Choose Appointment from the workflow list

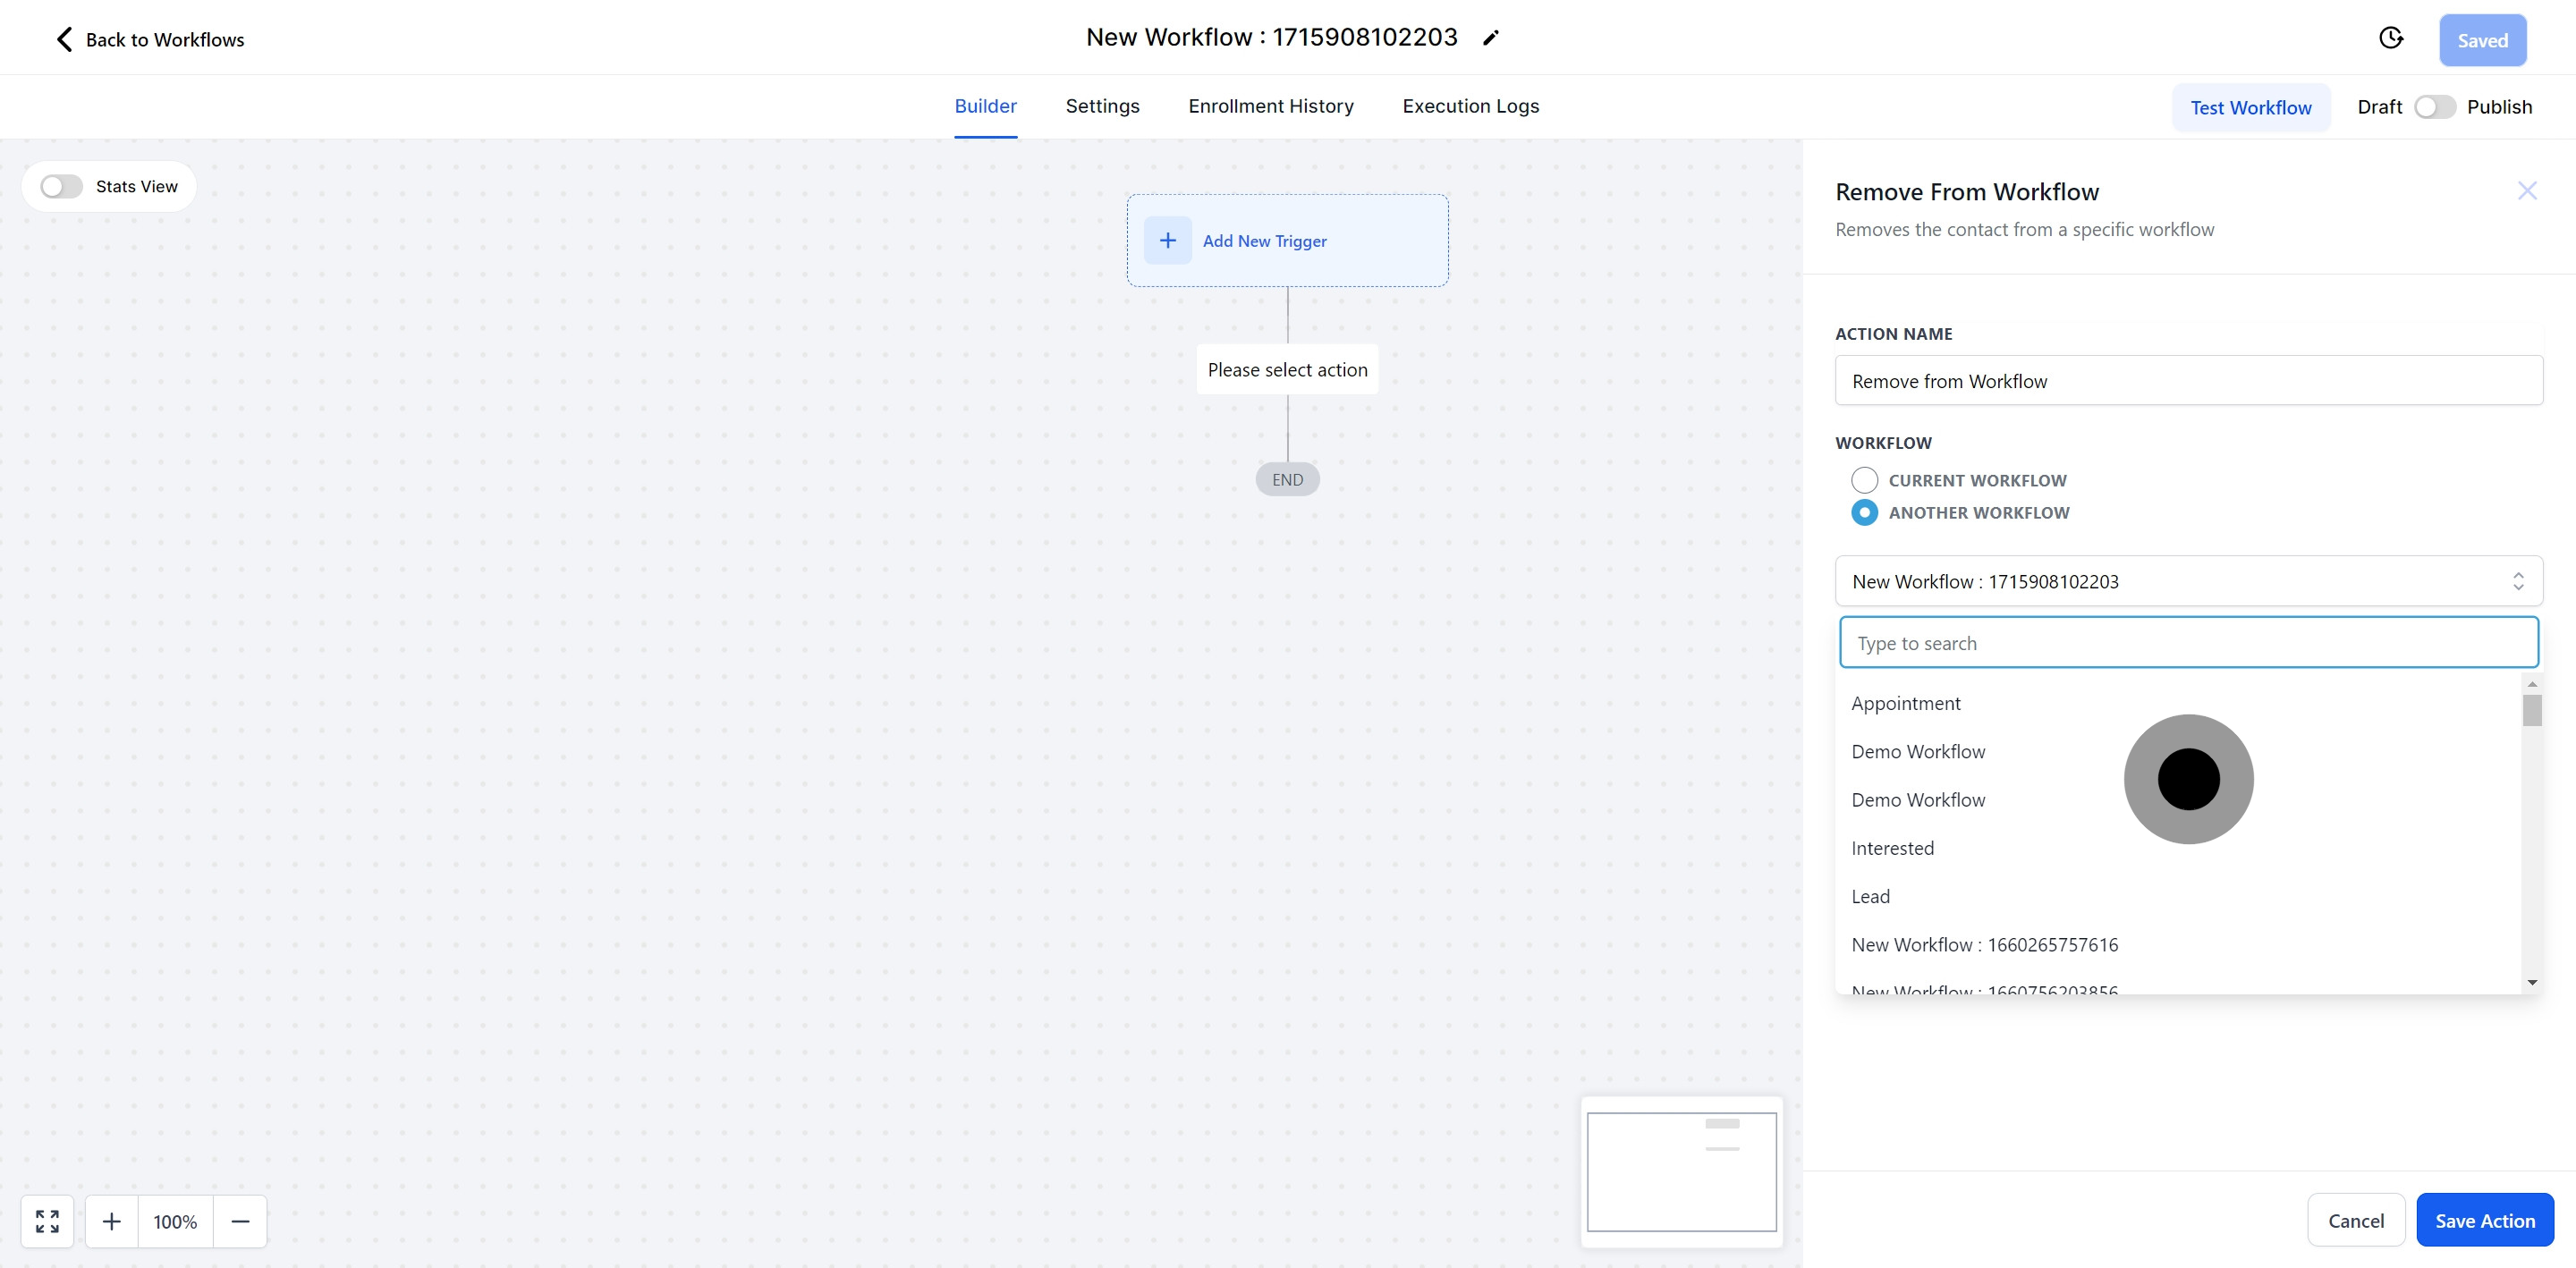(x=1905, y=703)
